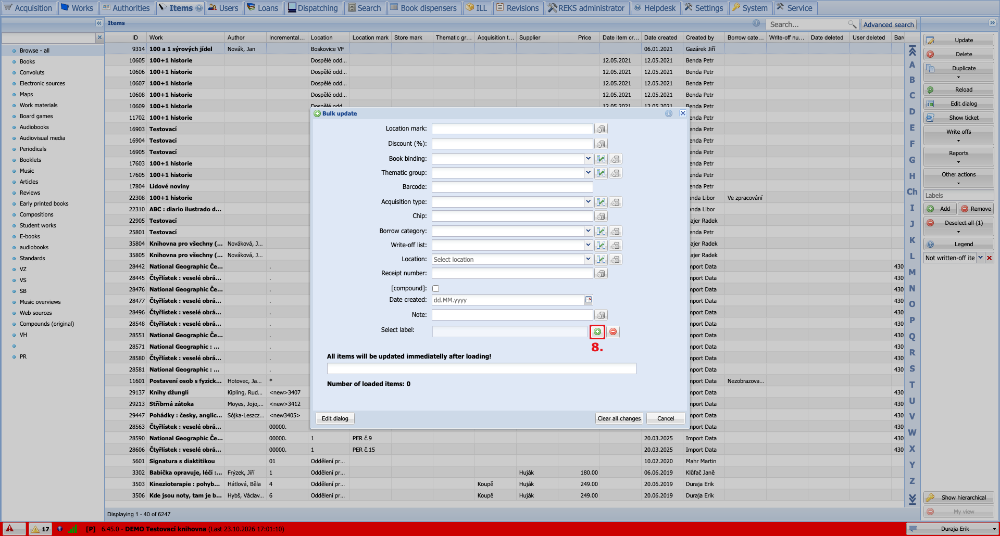Click the green chart icon beside Location dropdown
Viewport: 1000px width, 536px height.
pyautogui.click(x=601, y=260)
